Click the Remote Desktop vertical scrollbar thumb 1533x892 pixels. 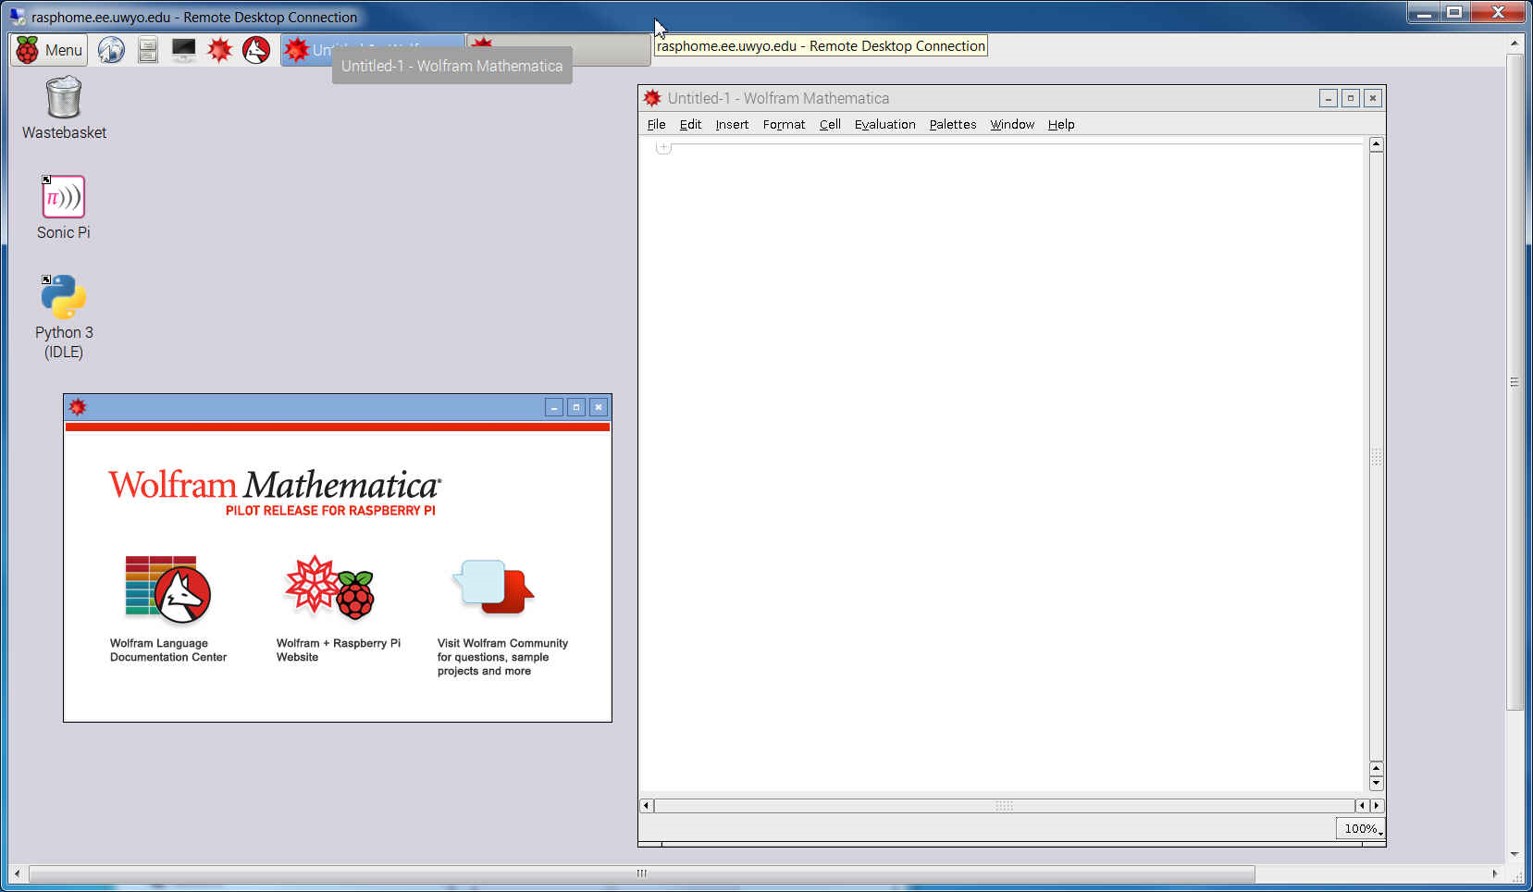(x=1514, y=382)
